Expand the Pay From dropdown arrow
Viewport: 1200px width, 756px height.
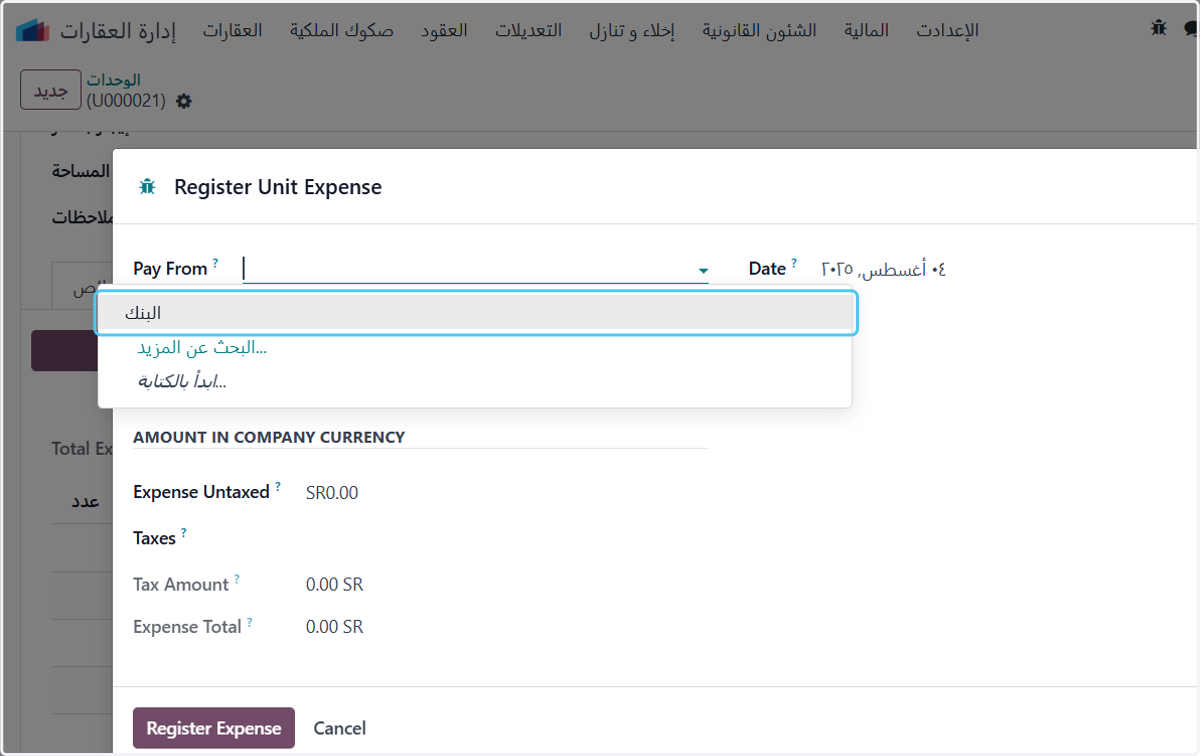point(703,270)
